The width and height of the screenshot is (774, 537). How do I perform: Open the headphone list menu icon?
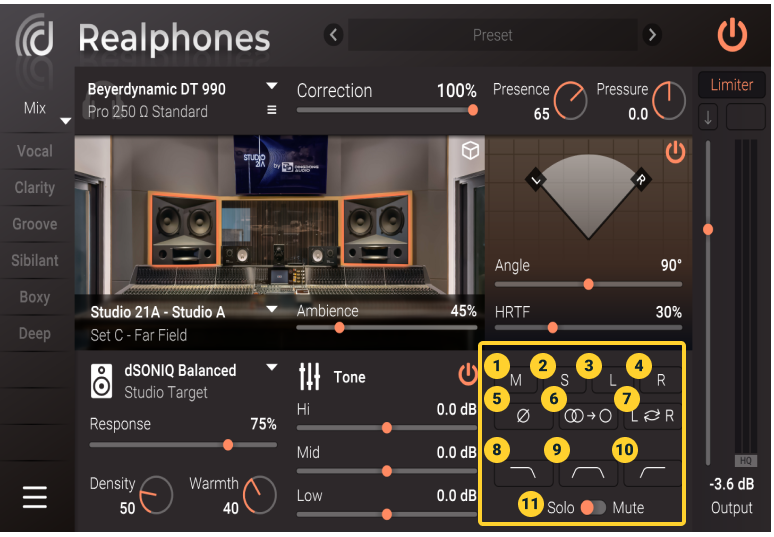(271, 110)
